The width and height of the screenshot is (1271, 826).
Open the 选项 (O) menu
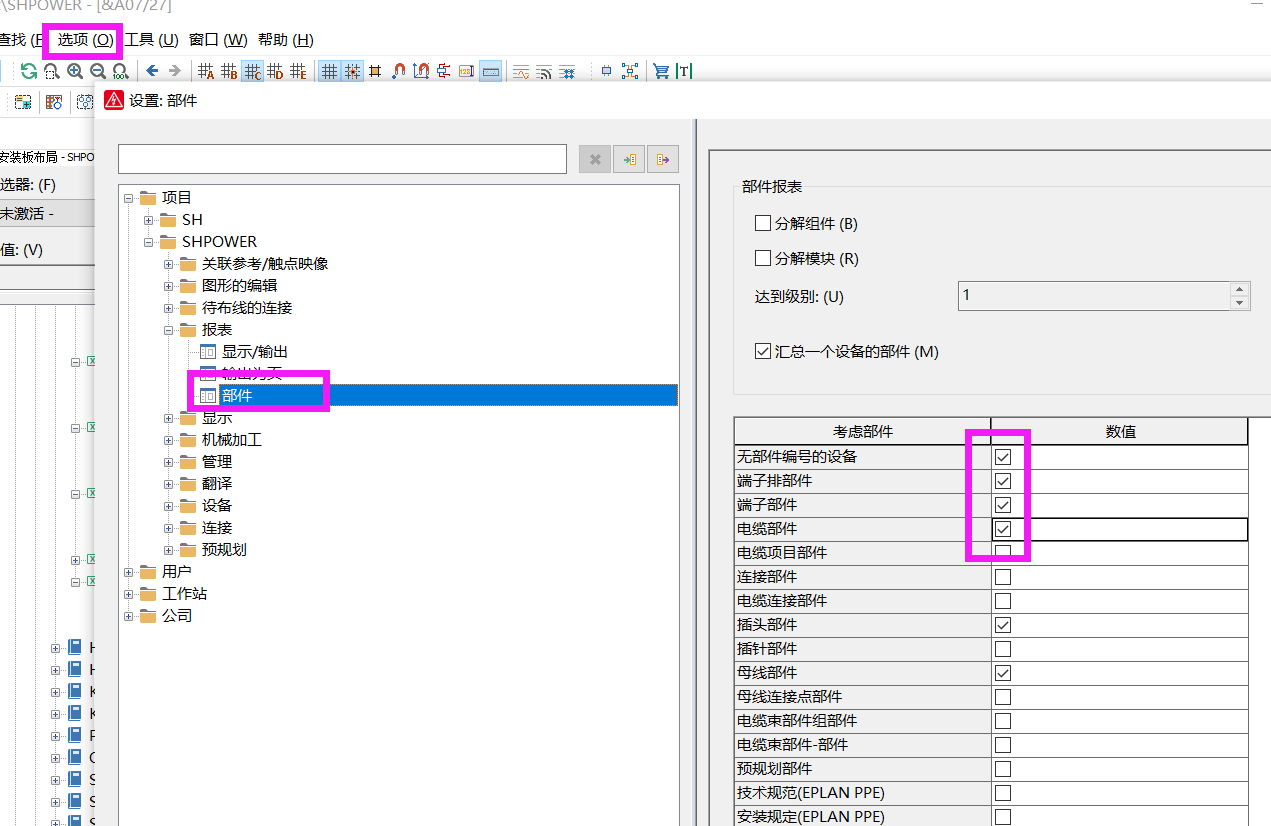click(81, 39)
